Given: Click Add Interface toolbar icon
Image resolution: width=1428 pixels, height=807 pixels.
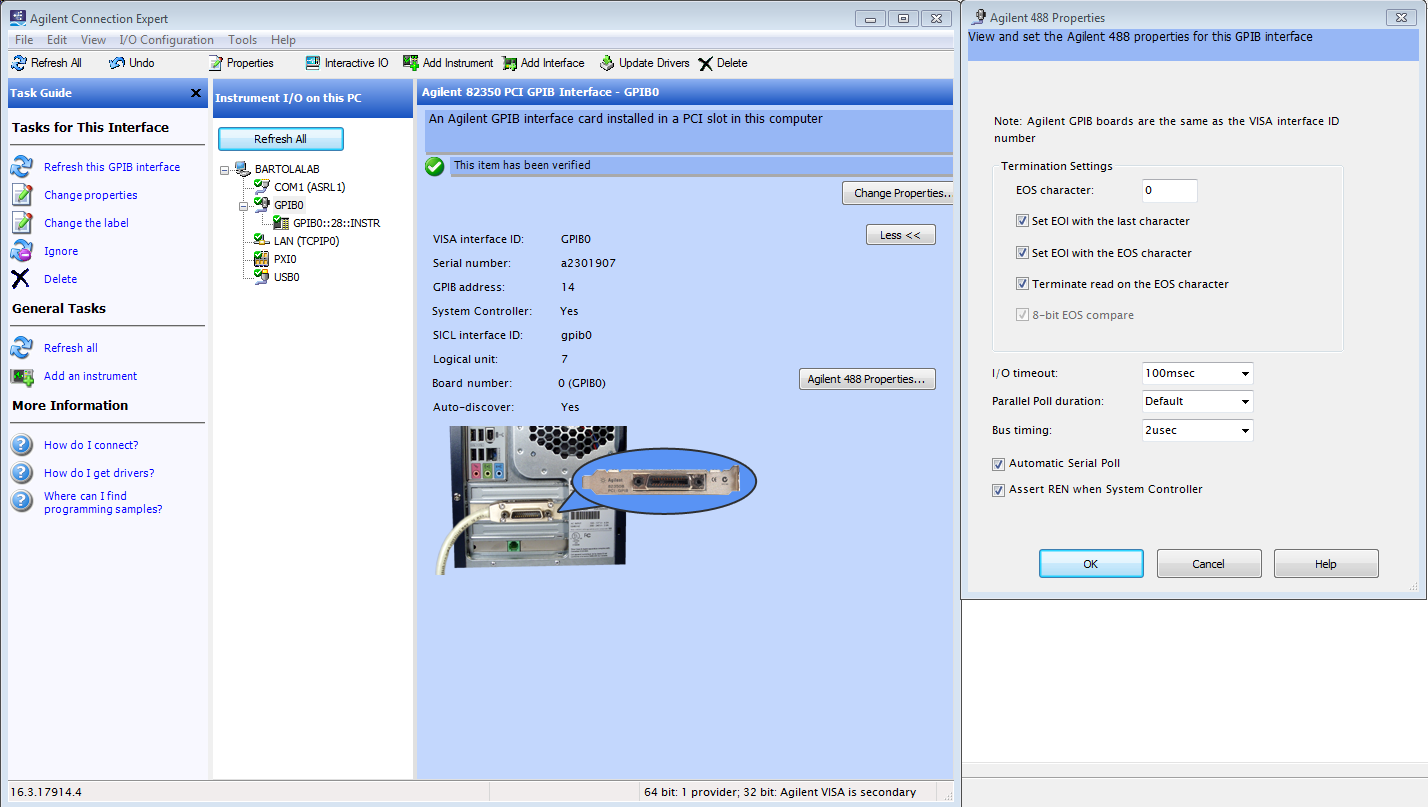Looking at the screenshot, I should [510, 63].
